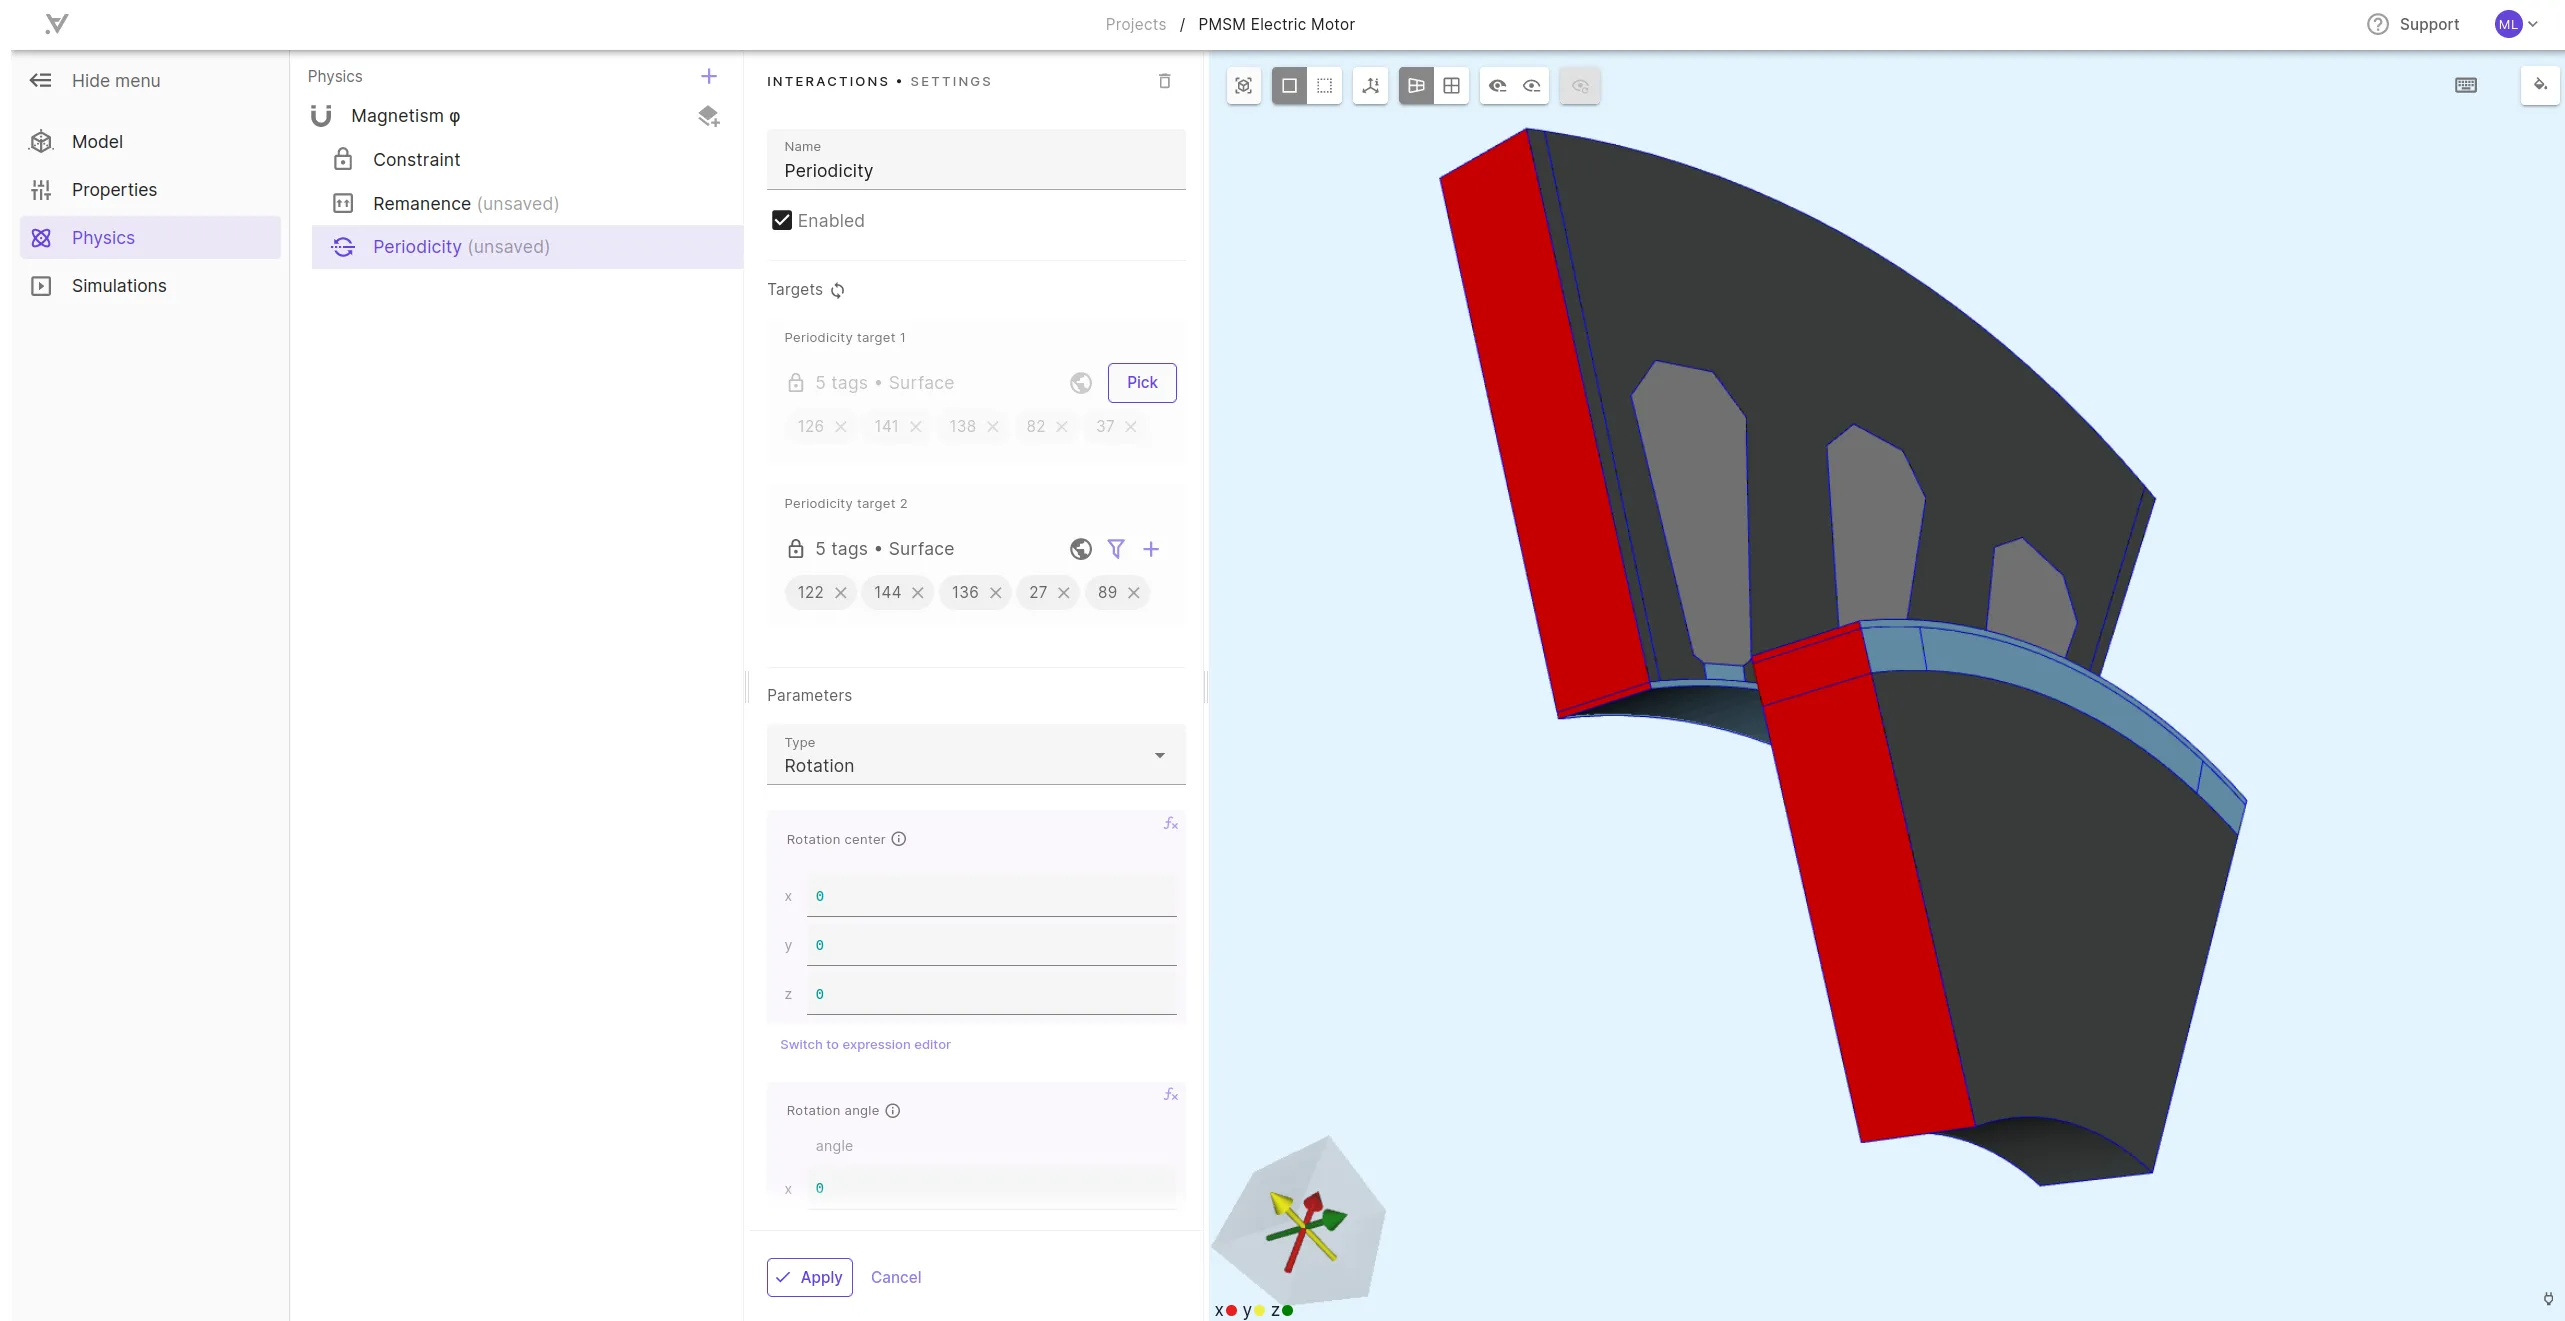Open the Simulations section in the sidebar
2565x1321 pixels.
(x=150, y=286)
